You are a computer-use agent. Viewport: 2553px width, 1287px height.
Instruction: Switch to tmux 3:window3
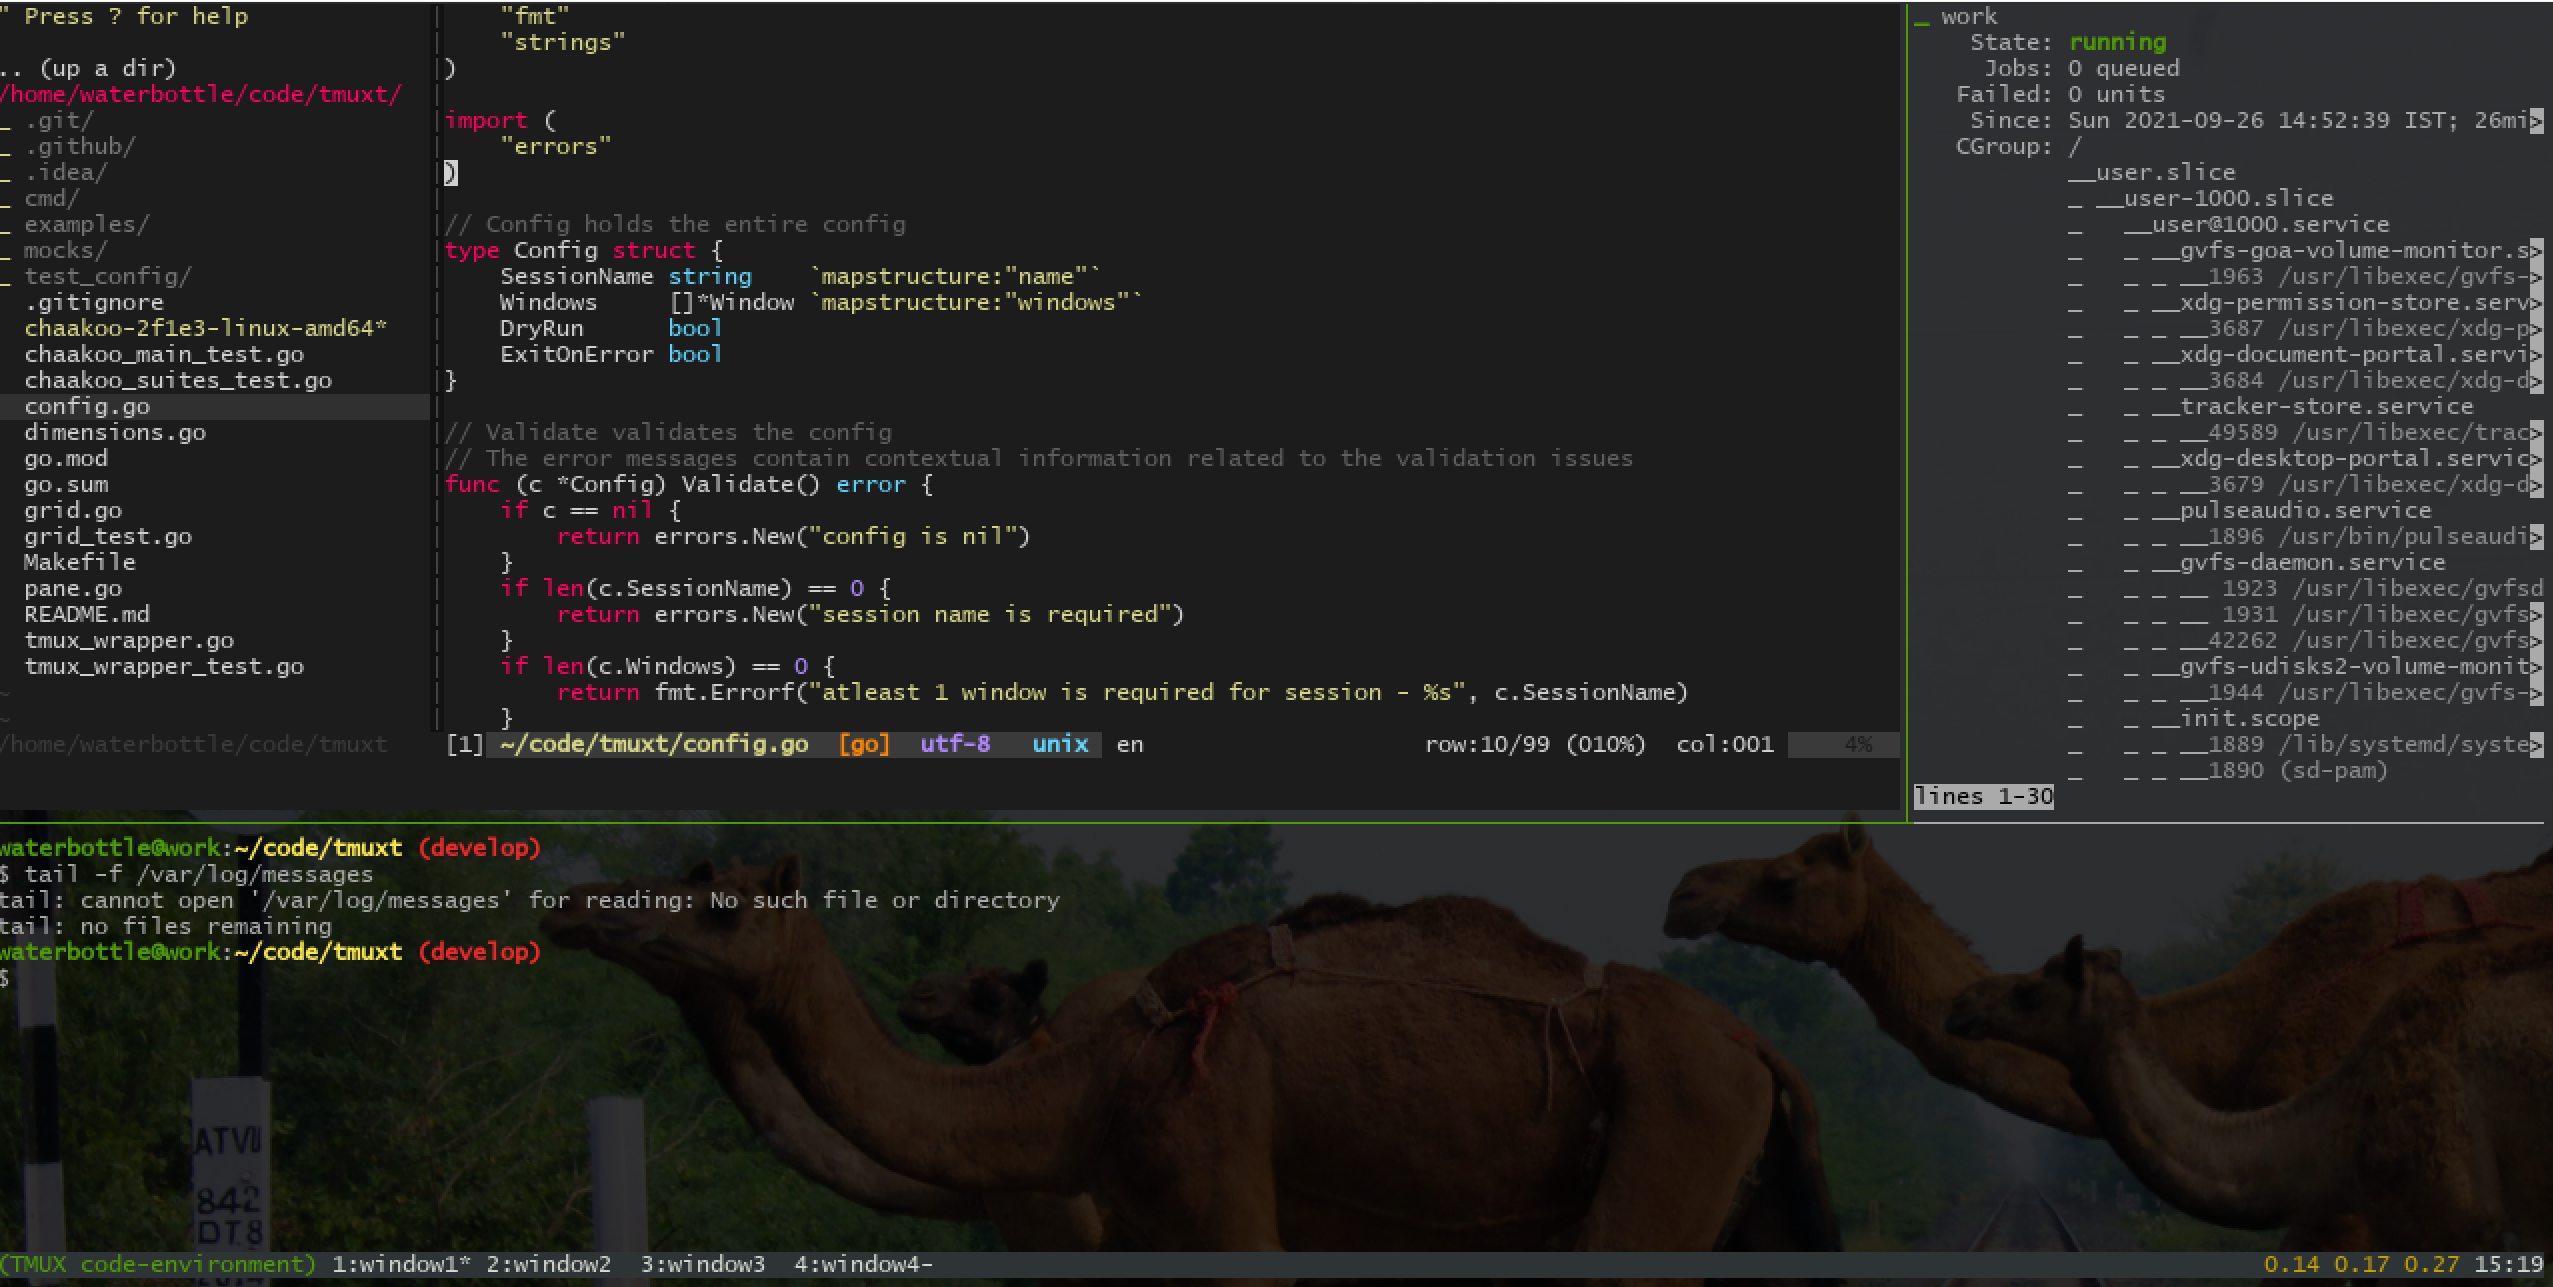point(702,1264)
